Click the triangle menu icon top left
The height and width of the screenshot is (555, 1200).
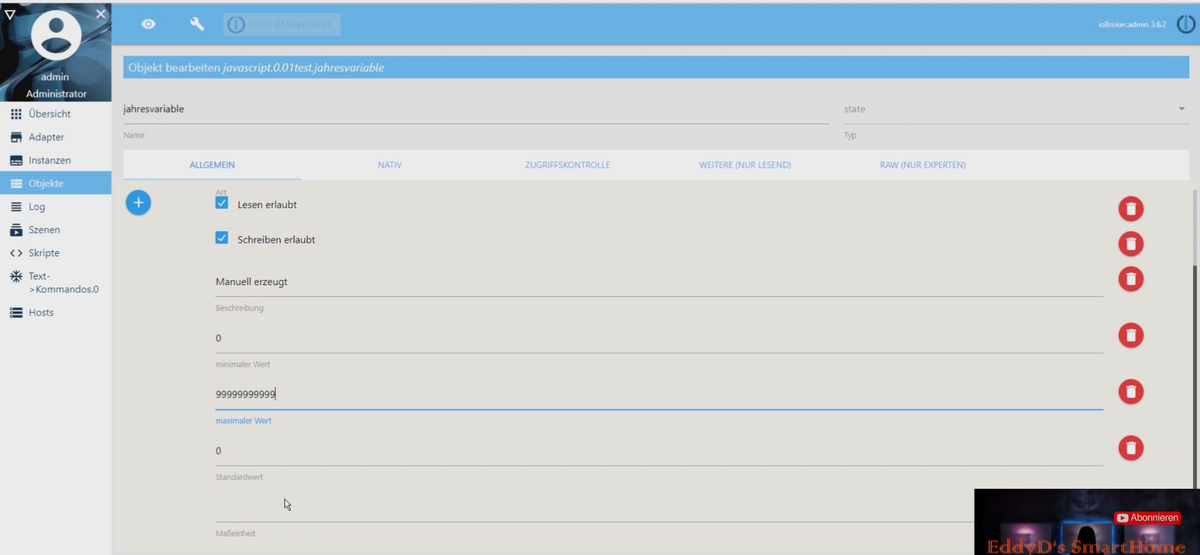click(x=10, y=13)
